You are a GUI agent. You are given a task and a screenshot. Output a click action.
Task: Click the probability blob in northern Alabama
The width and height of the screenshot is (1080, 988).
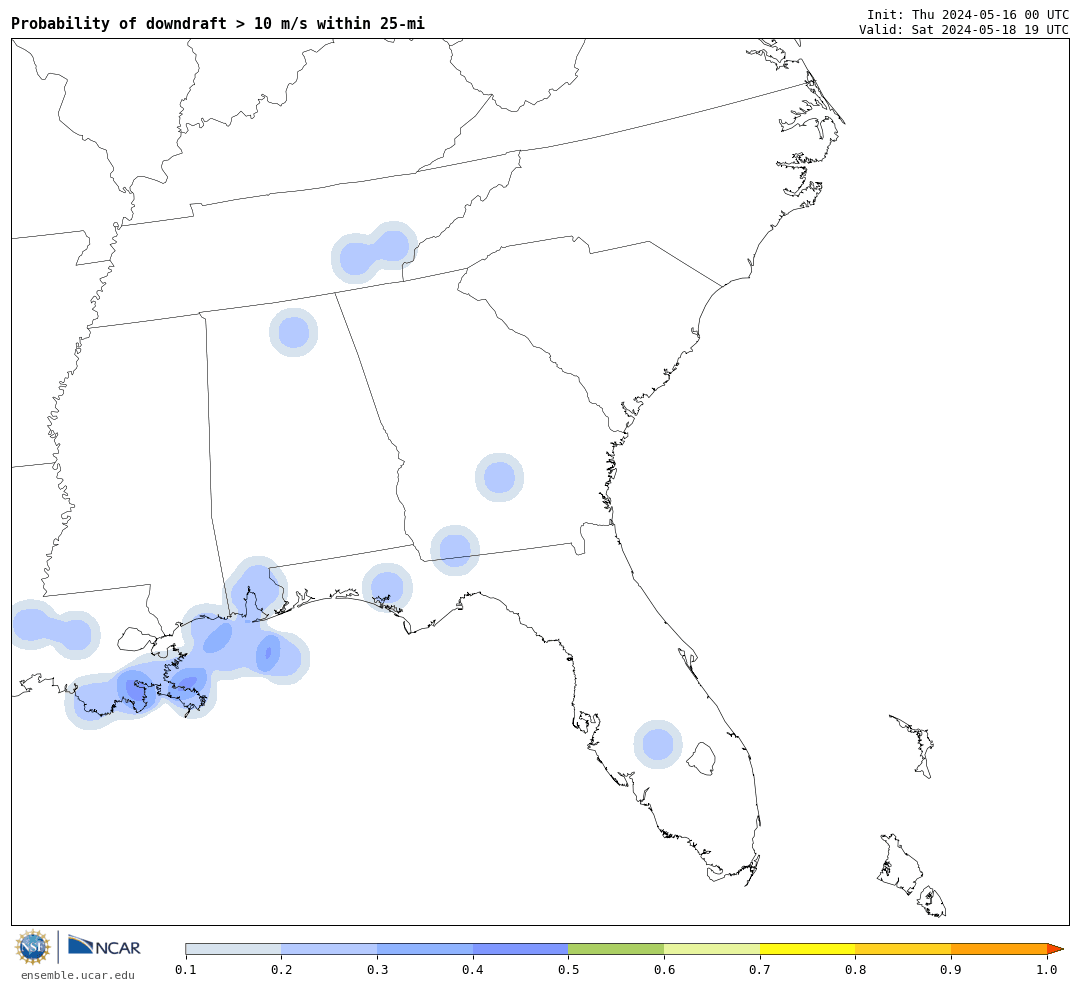click(293, 332)
